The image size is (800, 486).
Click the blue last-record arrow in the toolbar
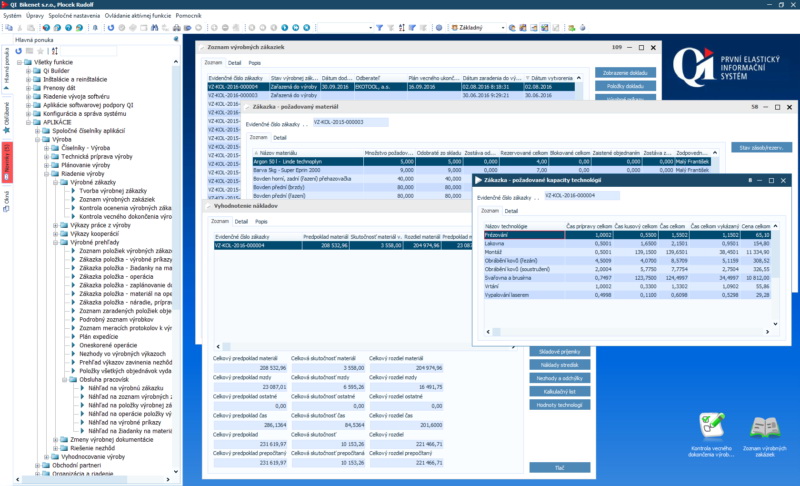tap(306, 28)
